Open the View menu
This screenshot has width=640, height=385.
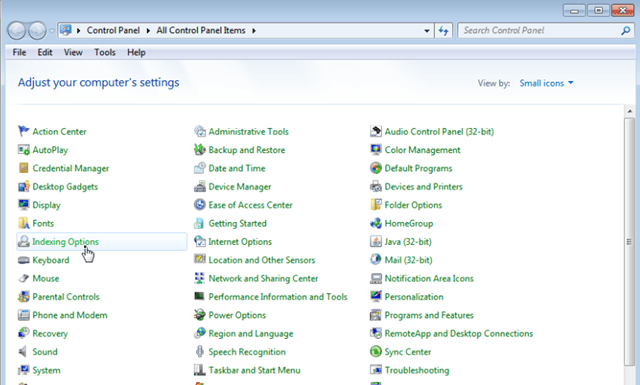(x=73, y=52)
